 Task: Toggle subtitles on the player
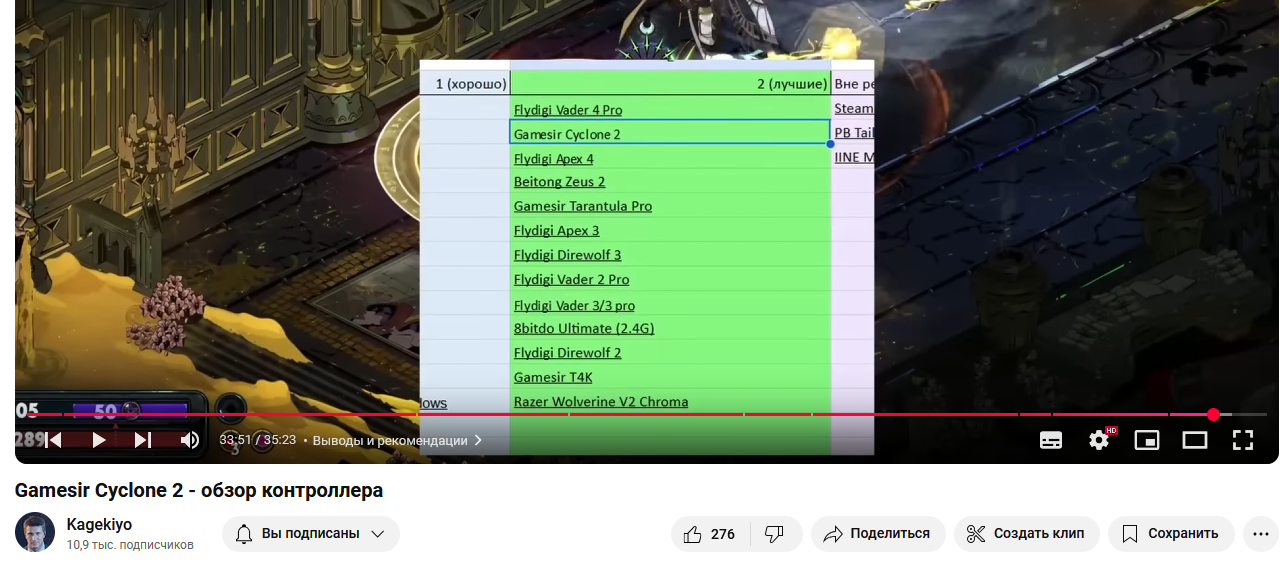pyautogui.click(x=1051, y=440)
